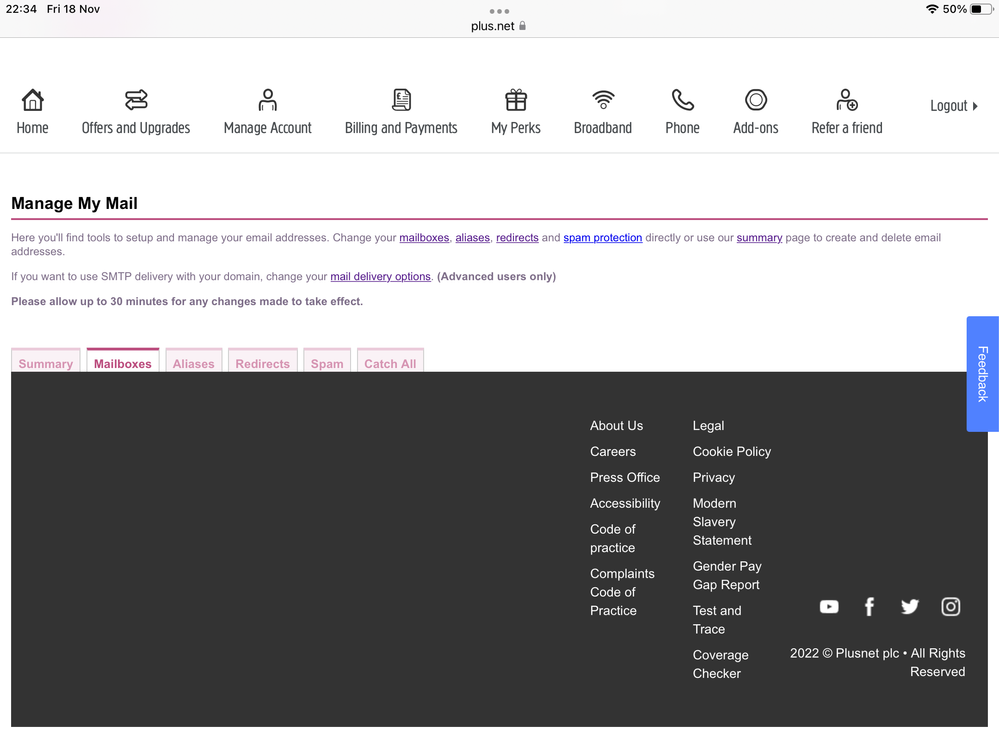Image resolution: width=999 pixels, height=749 pixels.
Task: Click the Refer a friend icon
Action: (847, 100)
